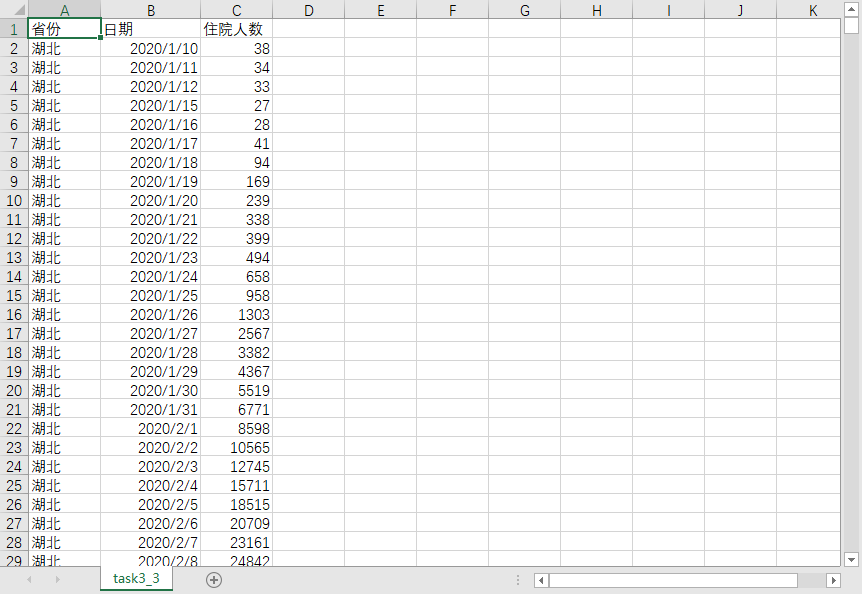Image resolution: width=862 pixels, height=594 pixels.
Task: Select column G header
Action: coord(524,10)
